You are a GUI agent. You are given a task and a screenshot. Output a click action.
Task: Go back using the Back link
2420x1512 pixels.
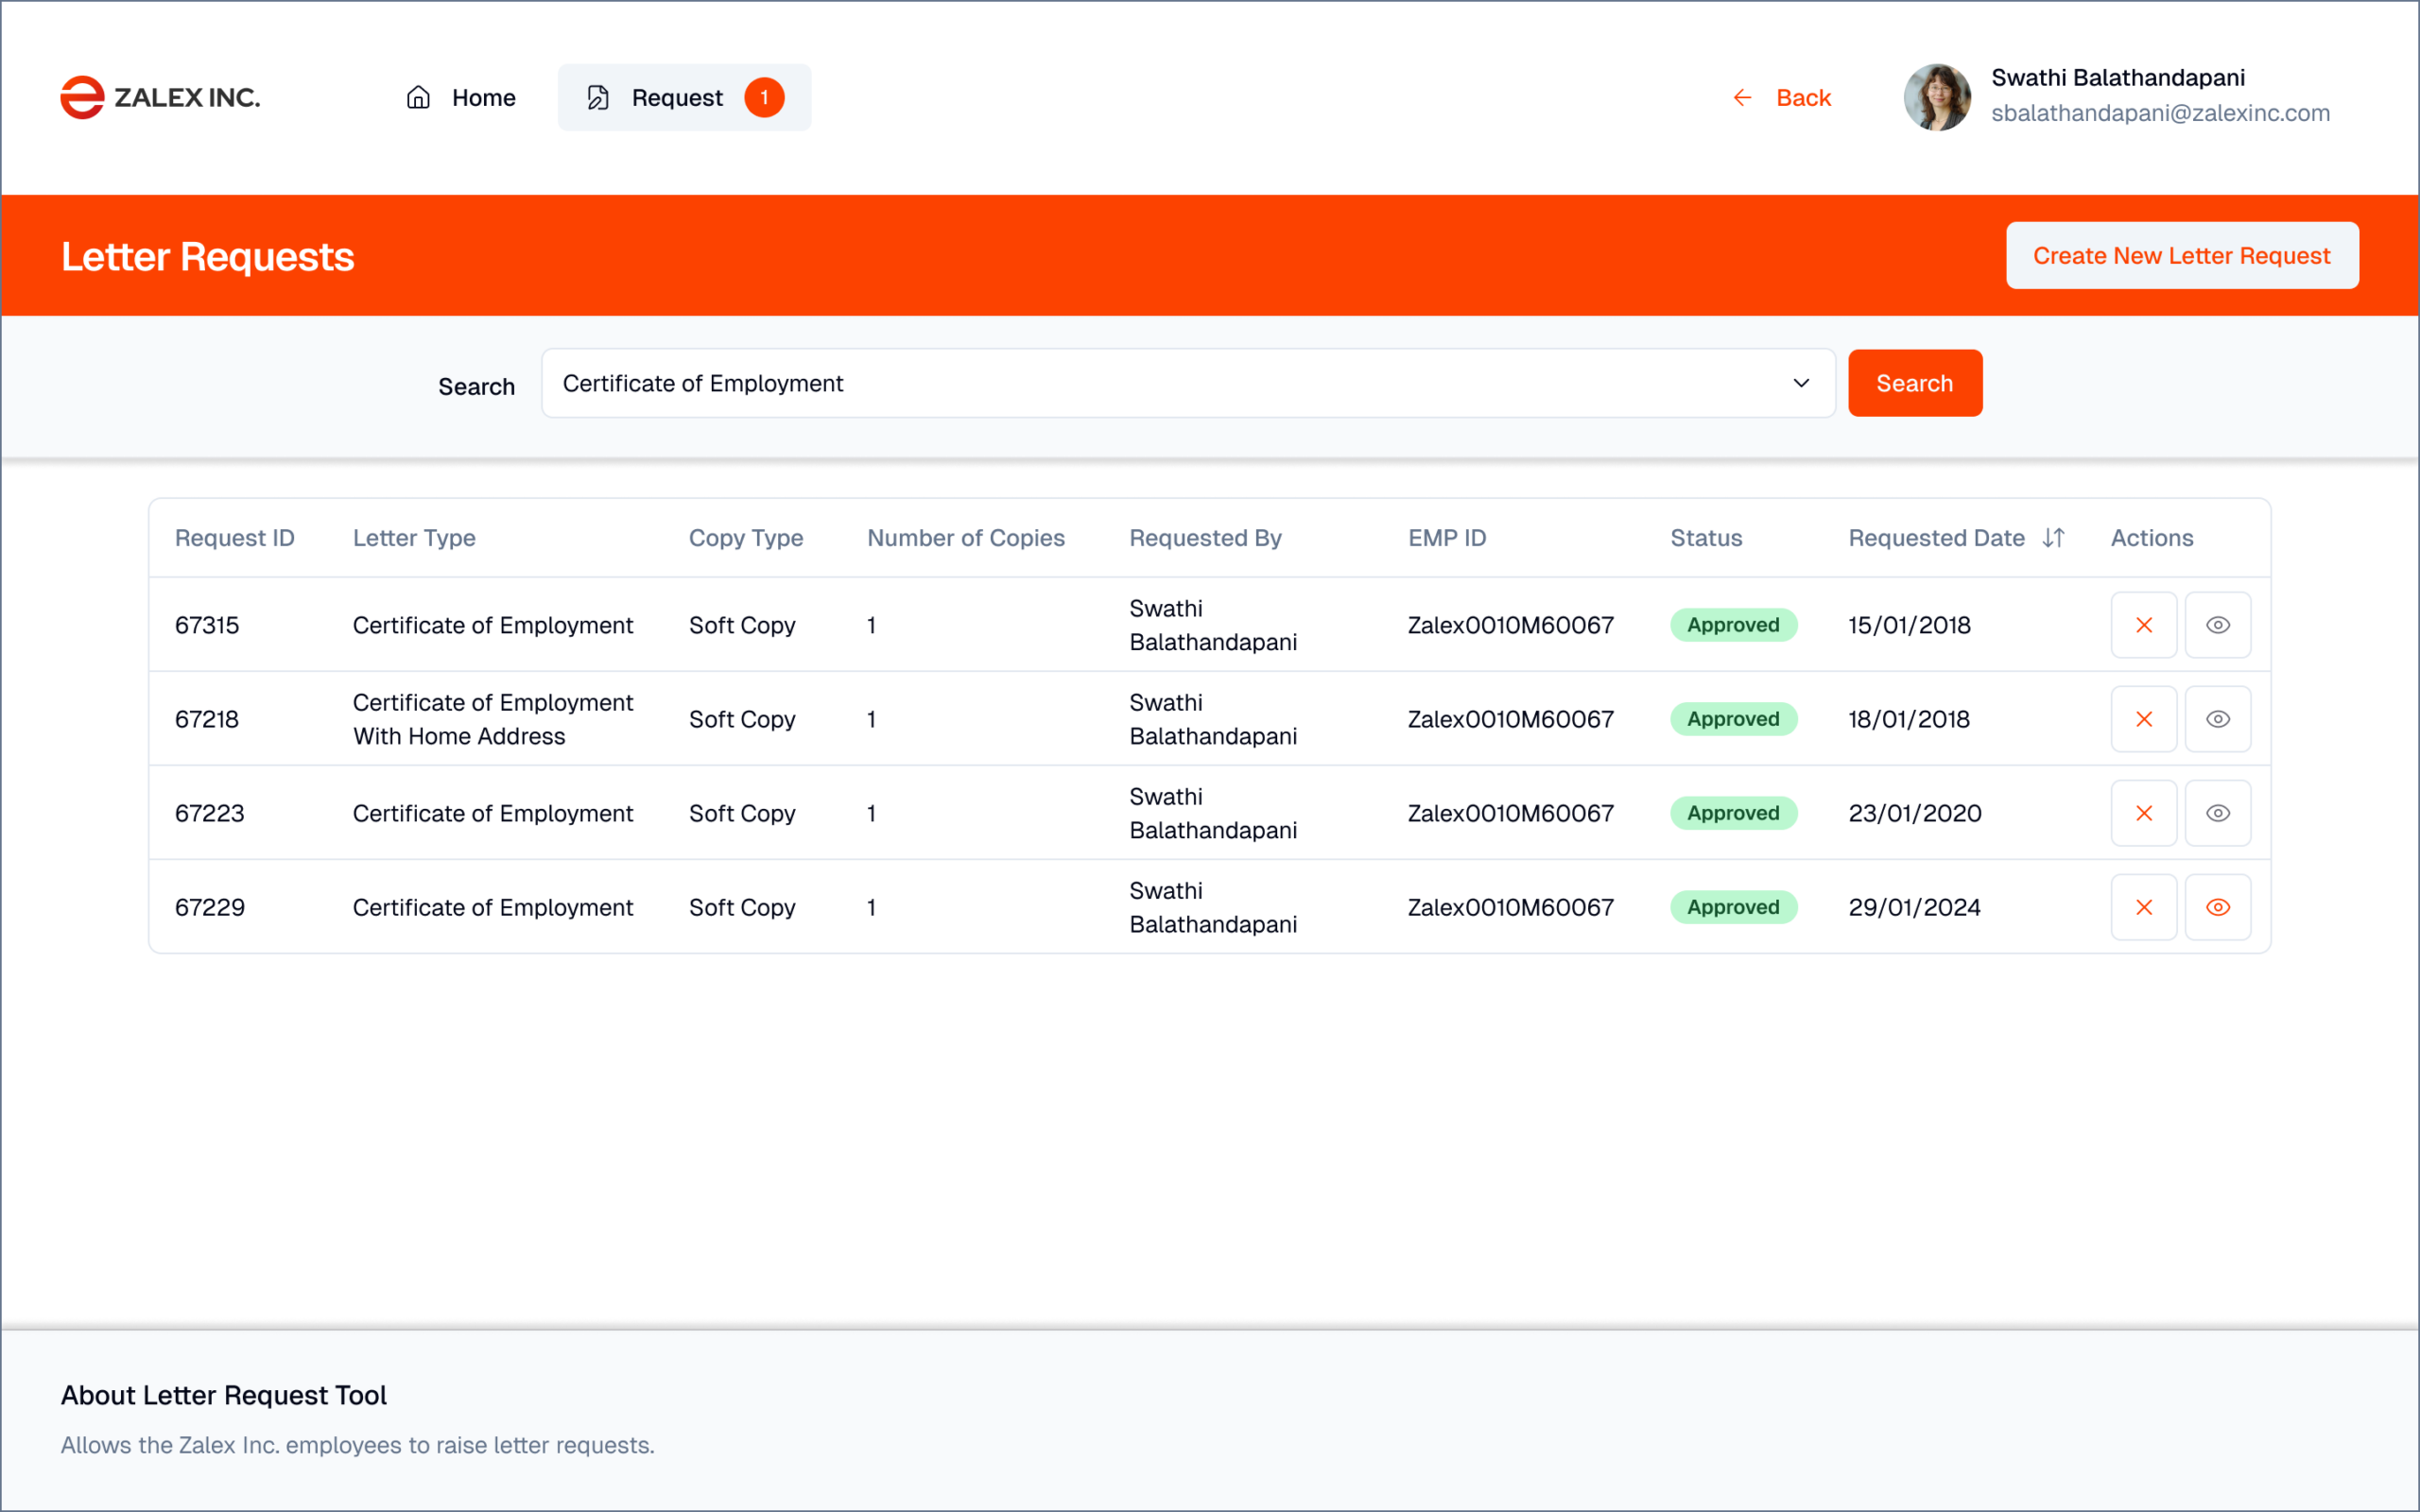pyautogui.click(x=1781, y=97)
